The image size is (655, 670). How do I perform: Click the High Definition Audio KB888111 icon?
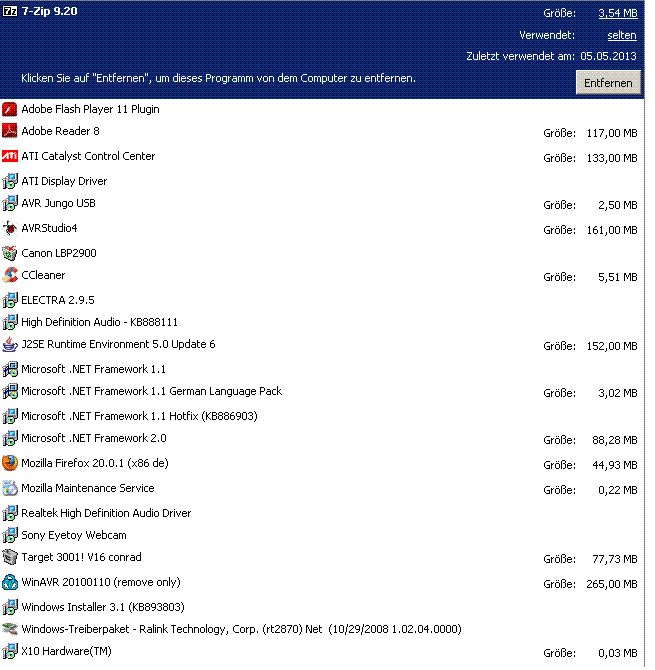(9, 322)
